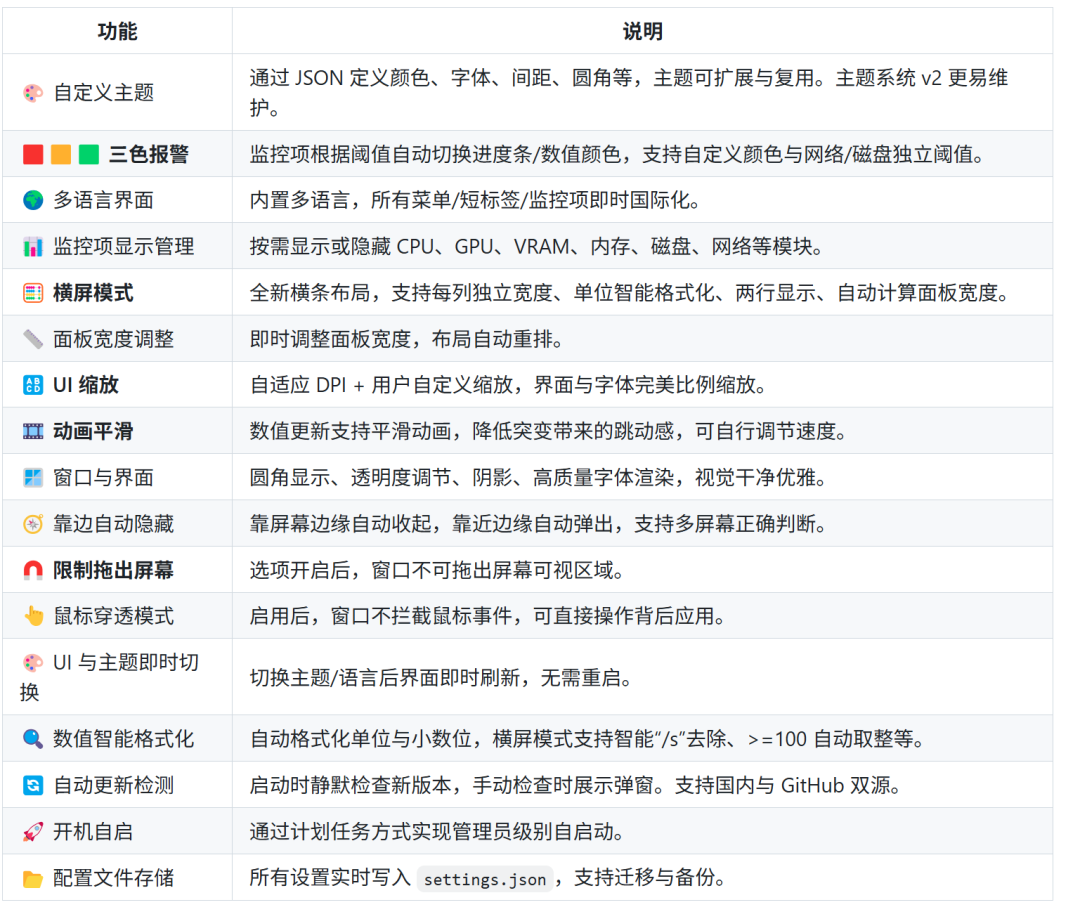Click the window icon beside 窗口与界面
This screenshot has height=907, width=1080.
tap(33, 478)
